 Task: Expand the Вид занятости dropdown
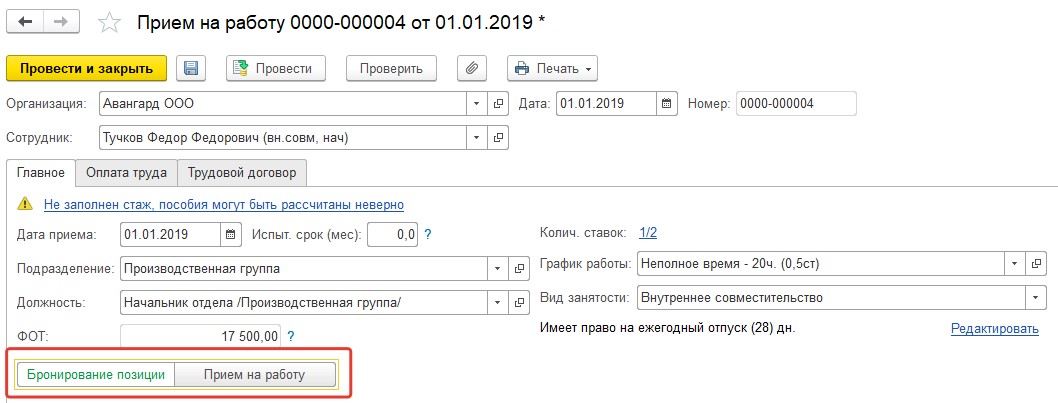[1035, 297]
